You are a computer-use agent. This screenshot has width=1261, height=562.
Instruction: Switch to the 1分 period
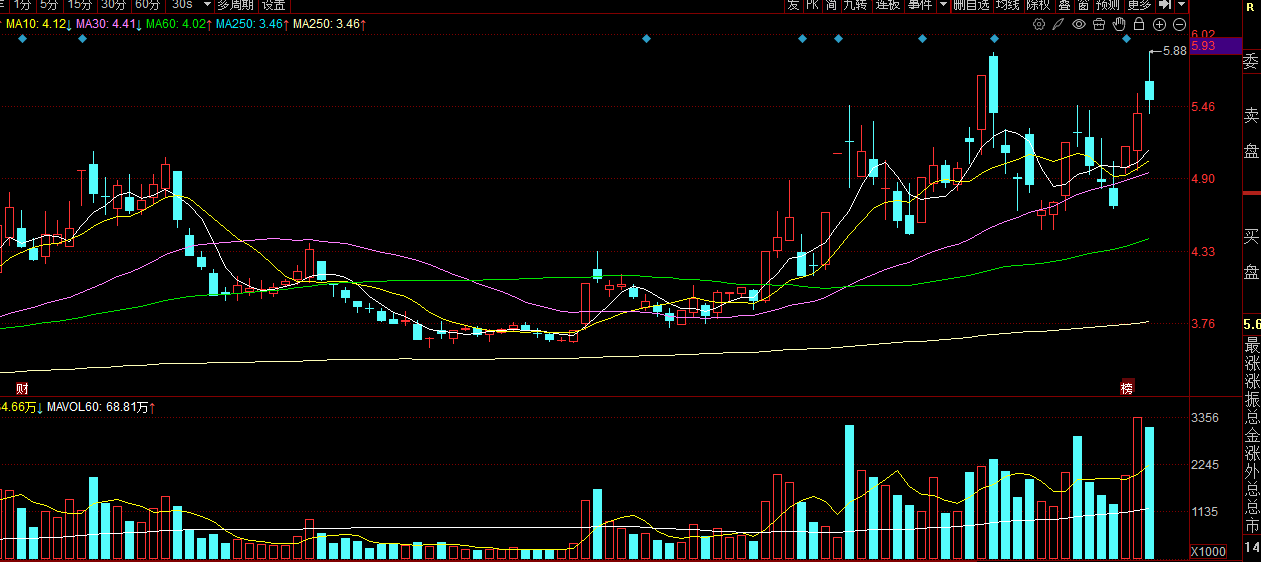click(22, 5)
